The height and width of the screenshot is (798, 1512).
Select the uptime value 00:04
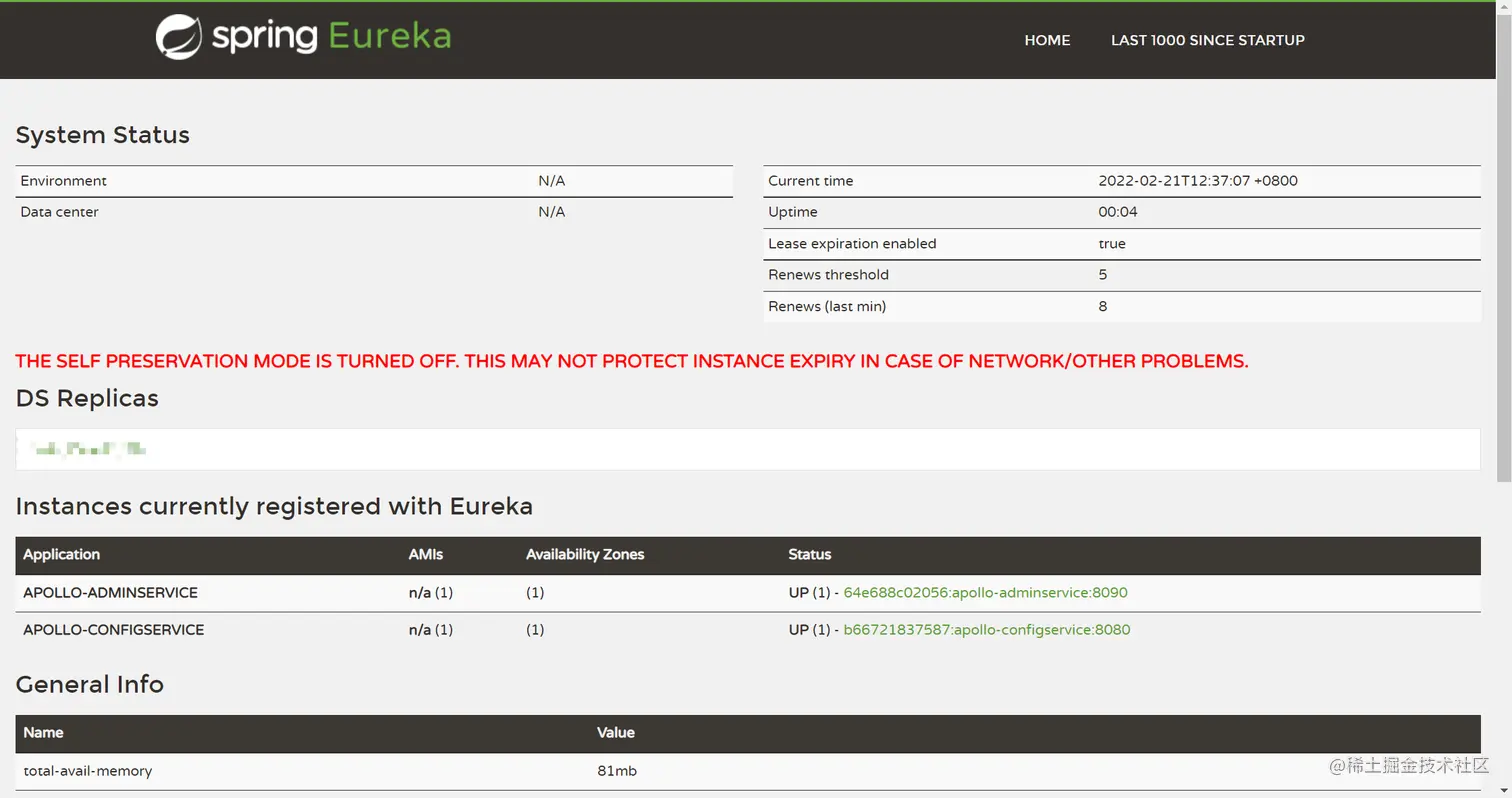tap(1117, 212)
